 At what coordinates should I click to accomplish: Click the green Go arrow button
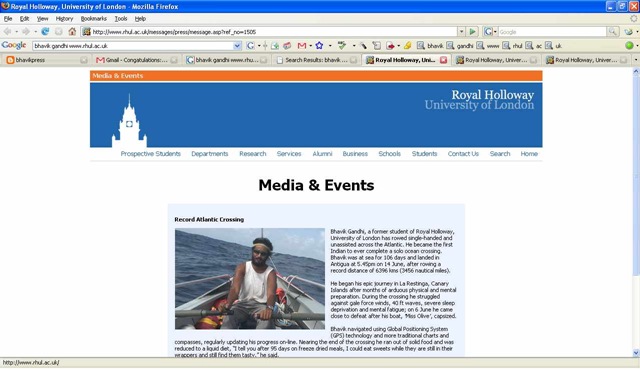[472, 31]
